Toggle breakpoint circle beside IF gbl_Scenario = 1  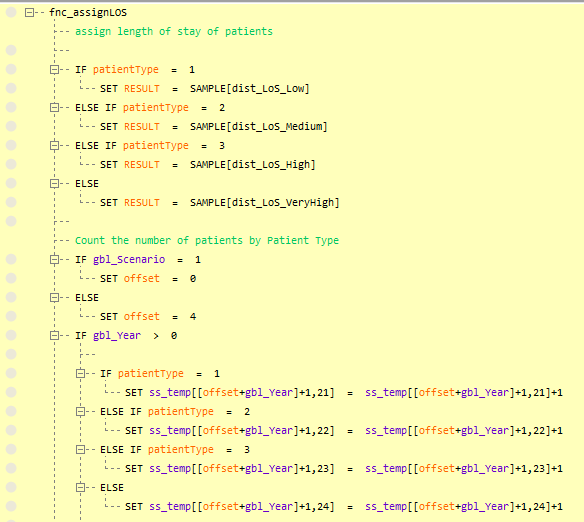(11, 259)
